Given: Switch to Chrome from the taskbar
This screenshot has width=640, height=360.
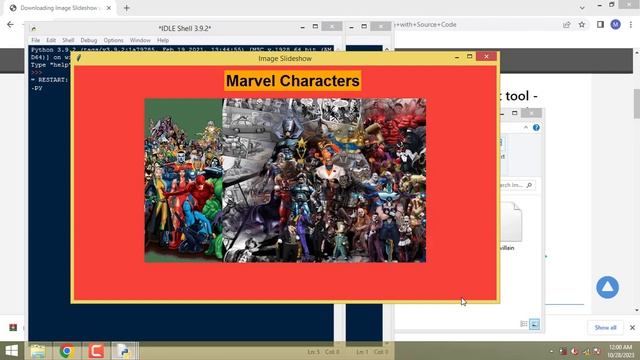Looking at the screenshot, I should (x=67, y=351).
